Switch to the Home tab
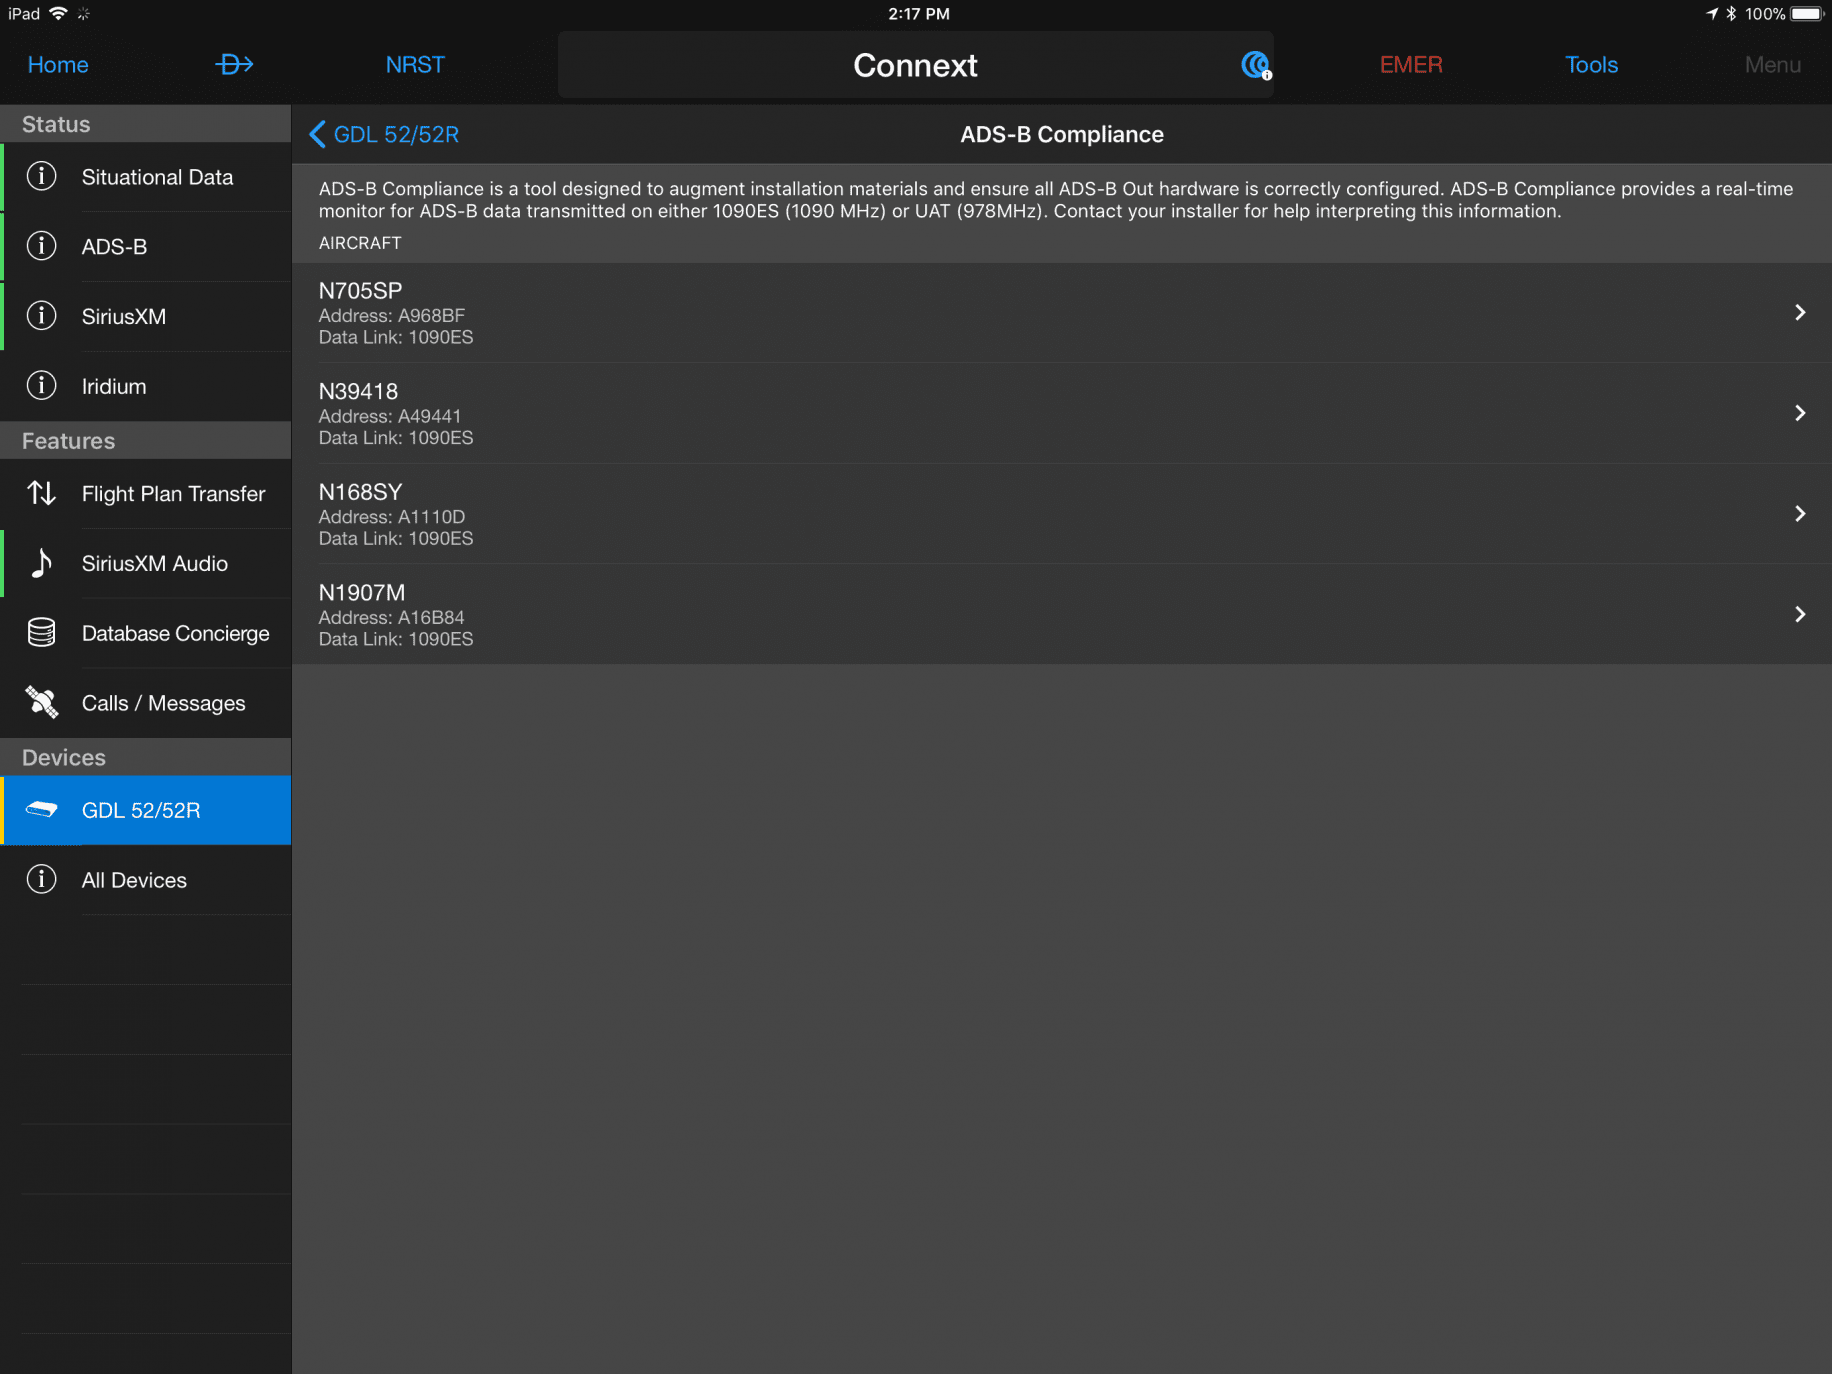 [x=57, y=64]
